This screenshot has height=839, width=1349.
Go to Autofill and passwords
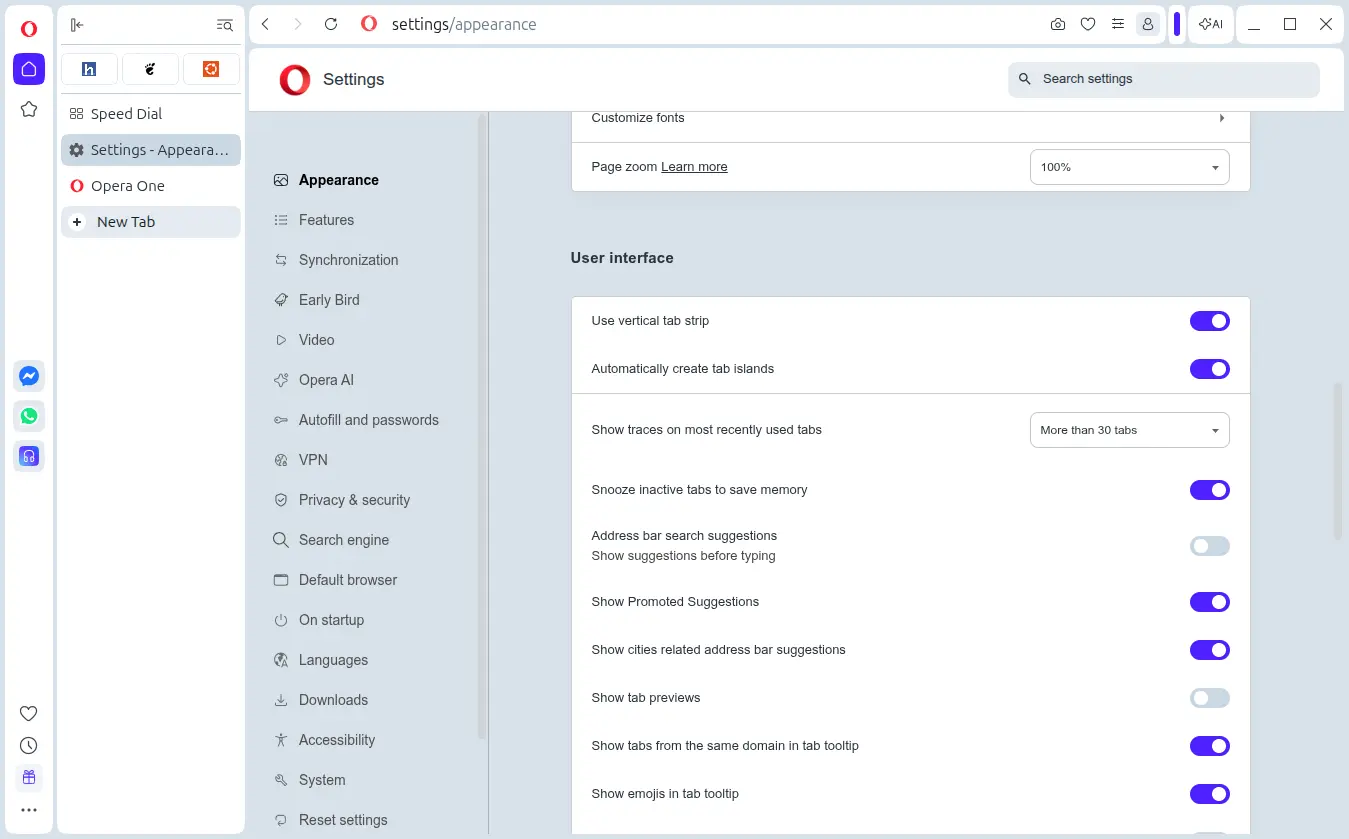click(x=356, y=420)
